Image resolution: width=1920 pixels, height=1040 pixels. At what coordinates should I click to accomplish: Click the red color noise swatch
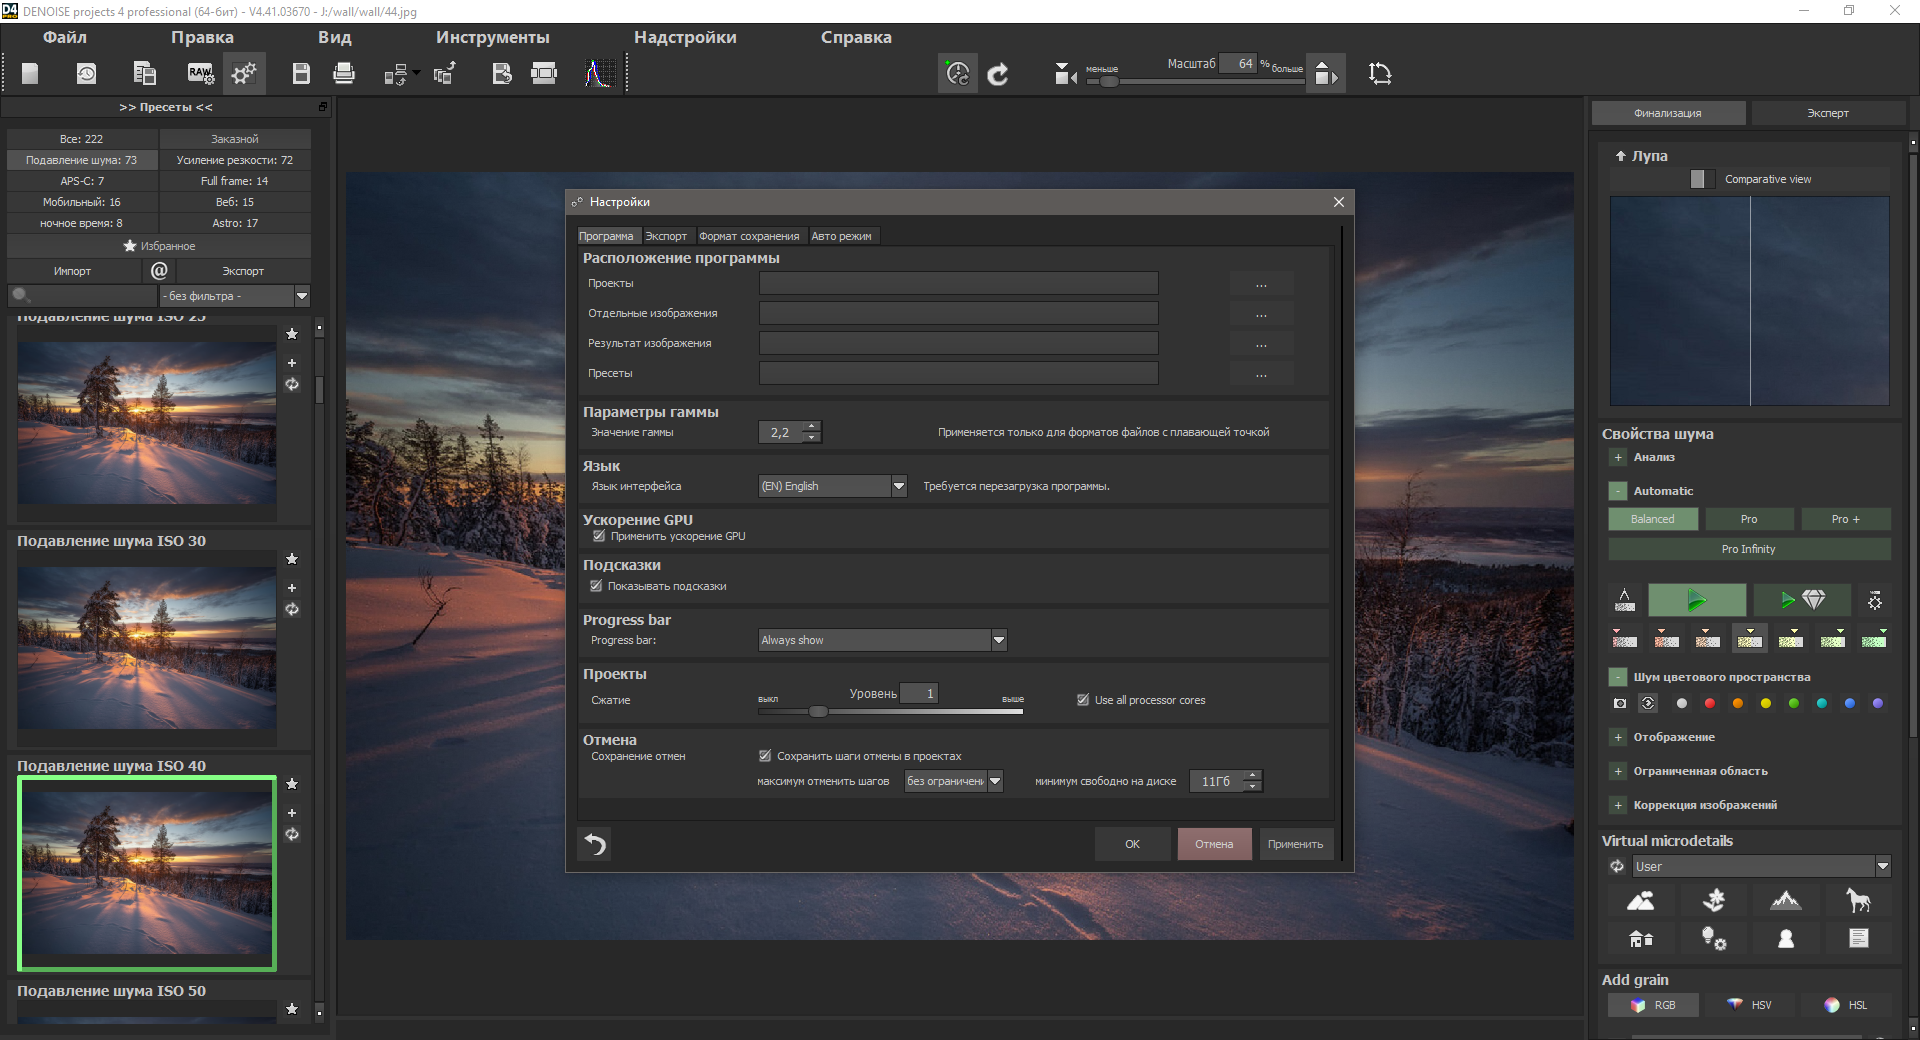[1710, 704]
